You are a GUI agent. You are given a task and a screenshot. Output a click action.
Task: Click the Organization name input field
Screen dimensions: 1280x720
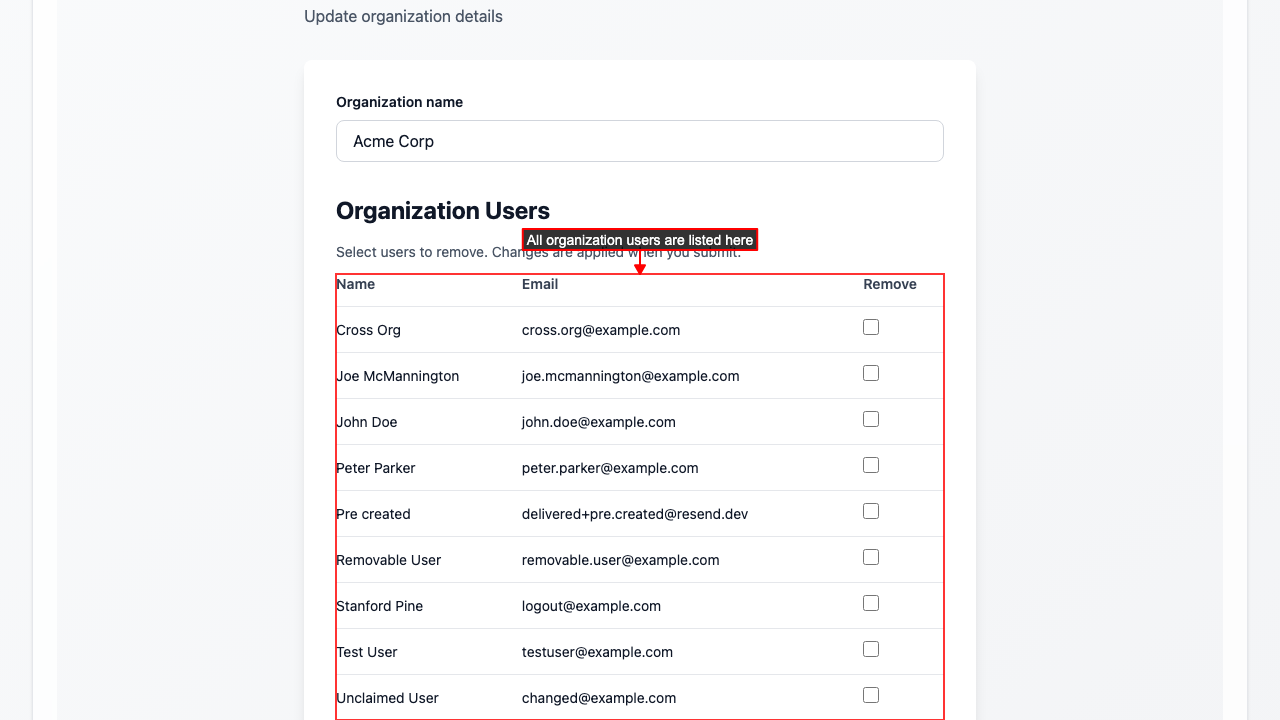[639, 141]
